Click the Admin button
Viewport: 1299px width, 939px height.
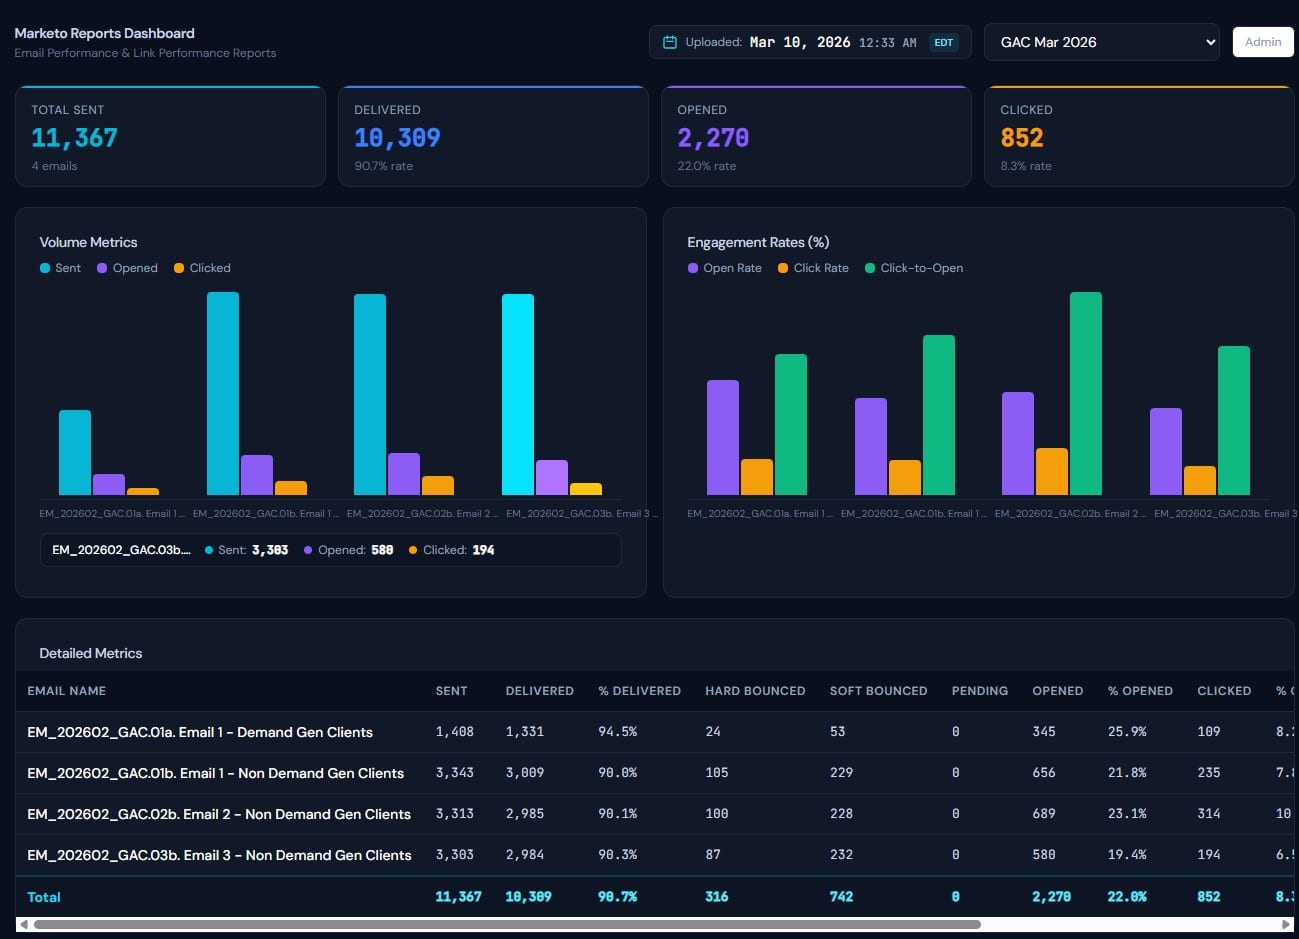coord(1263,42)
